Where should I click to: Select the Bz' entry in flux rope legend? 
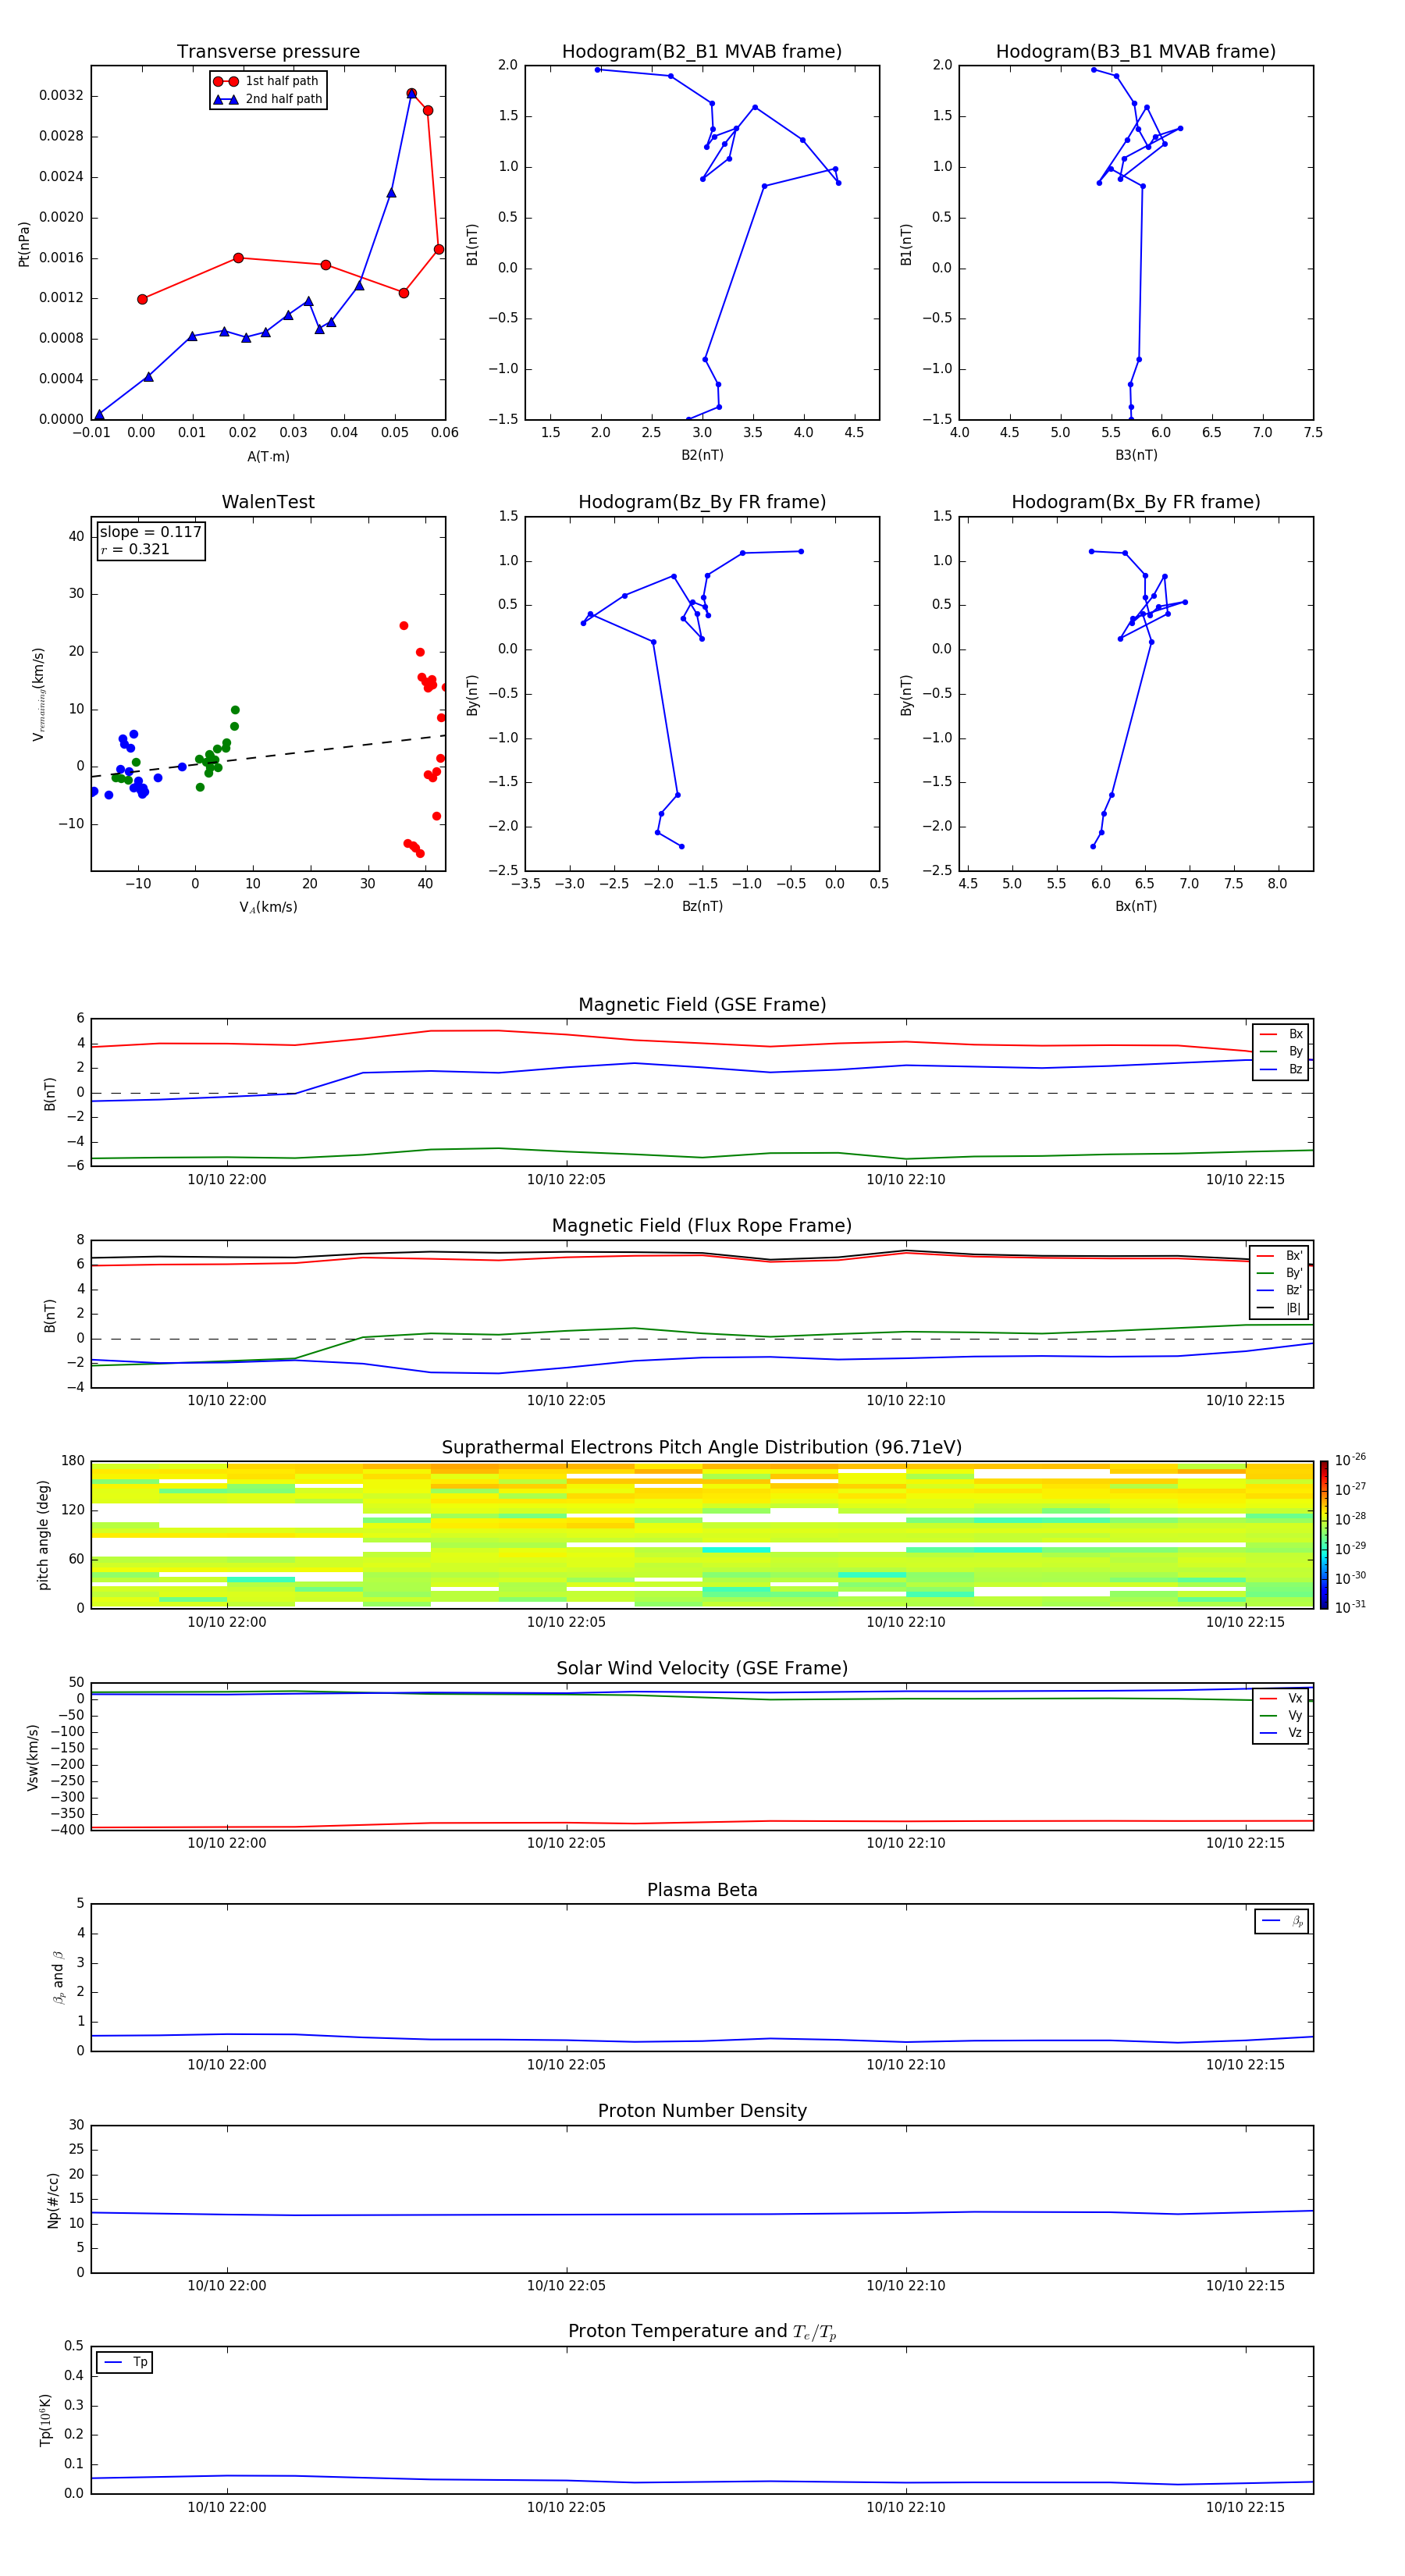[x=1279, y=1291]
